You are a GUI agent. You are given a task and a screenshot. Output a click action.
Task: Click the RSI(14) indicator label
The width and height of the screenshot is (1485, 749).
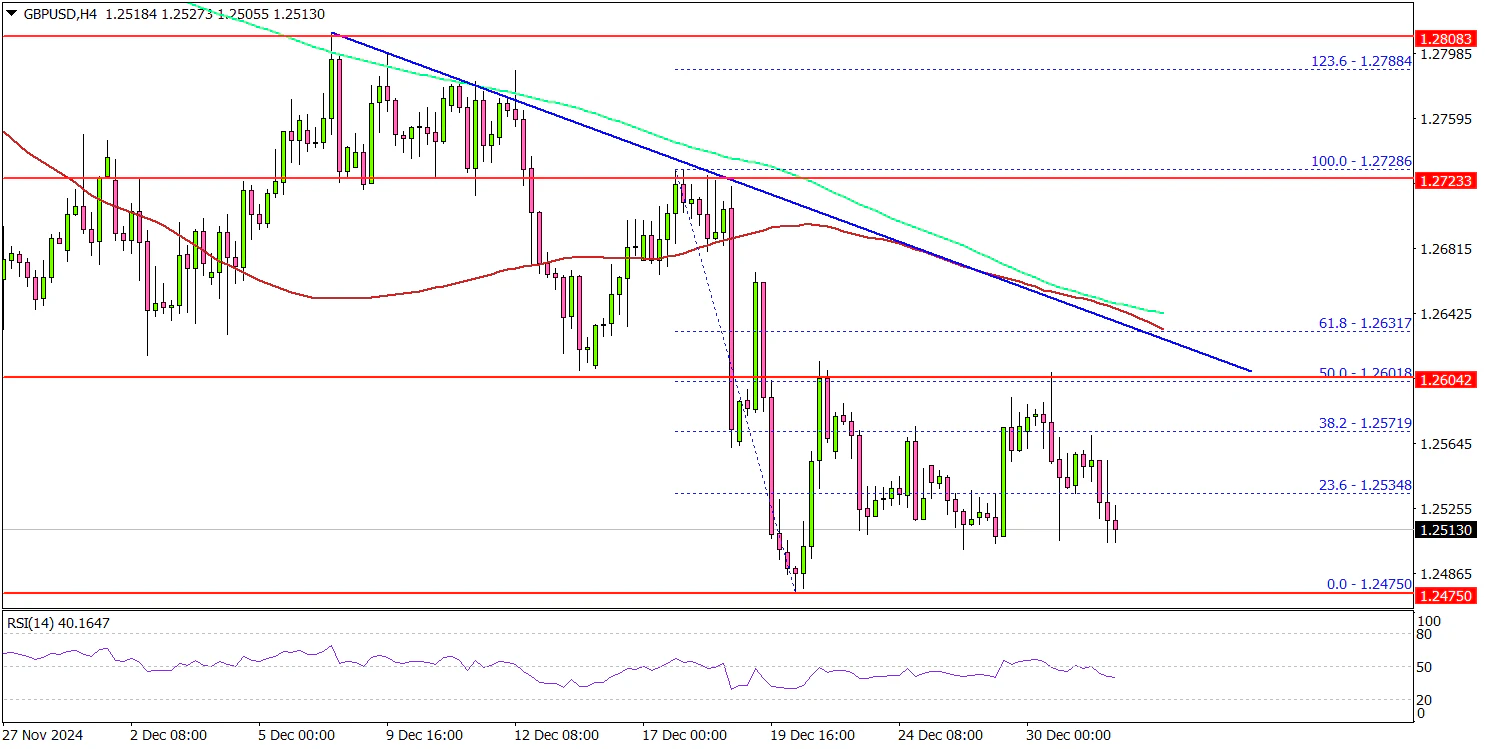(58, 623)
